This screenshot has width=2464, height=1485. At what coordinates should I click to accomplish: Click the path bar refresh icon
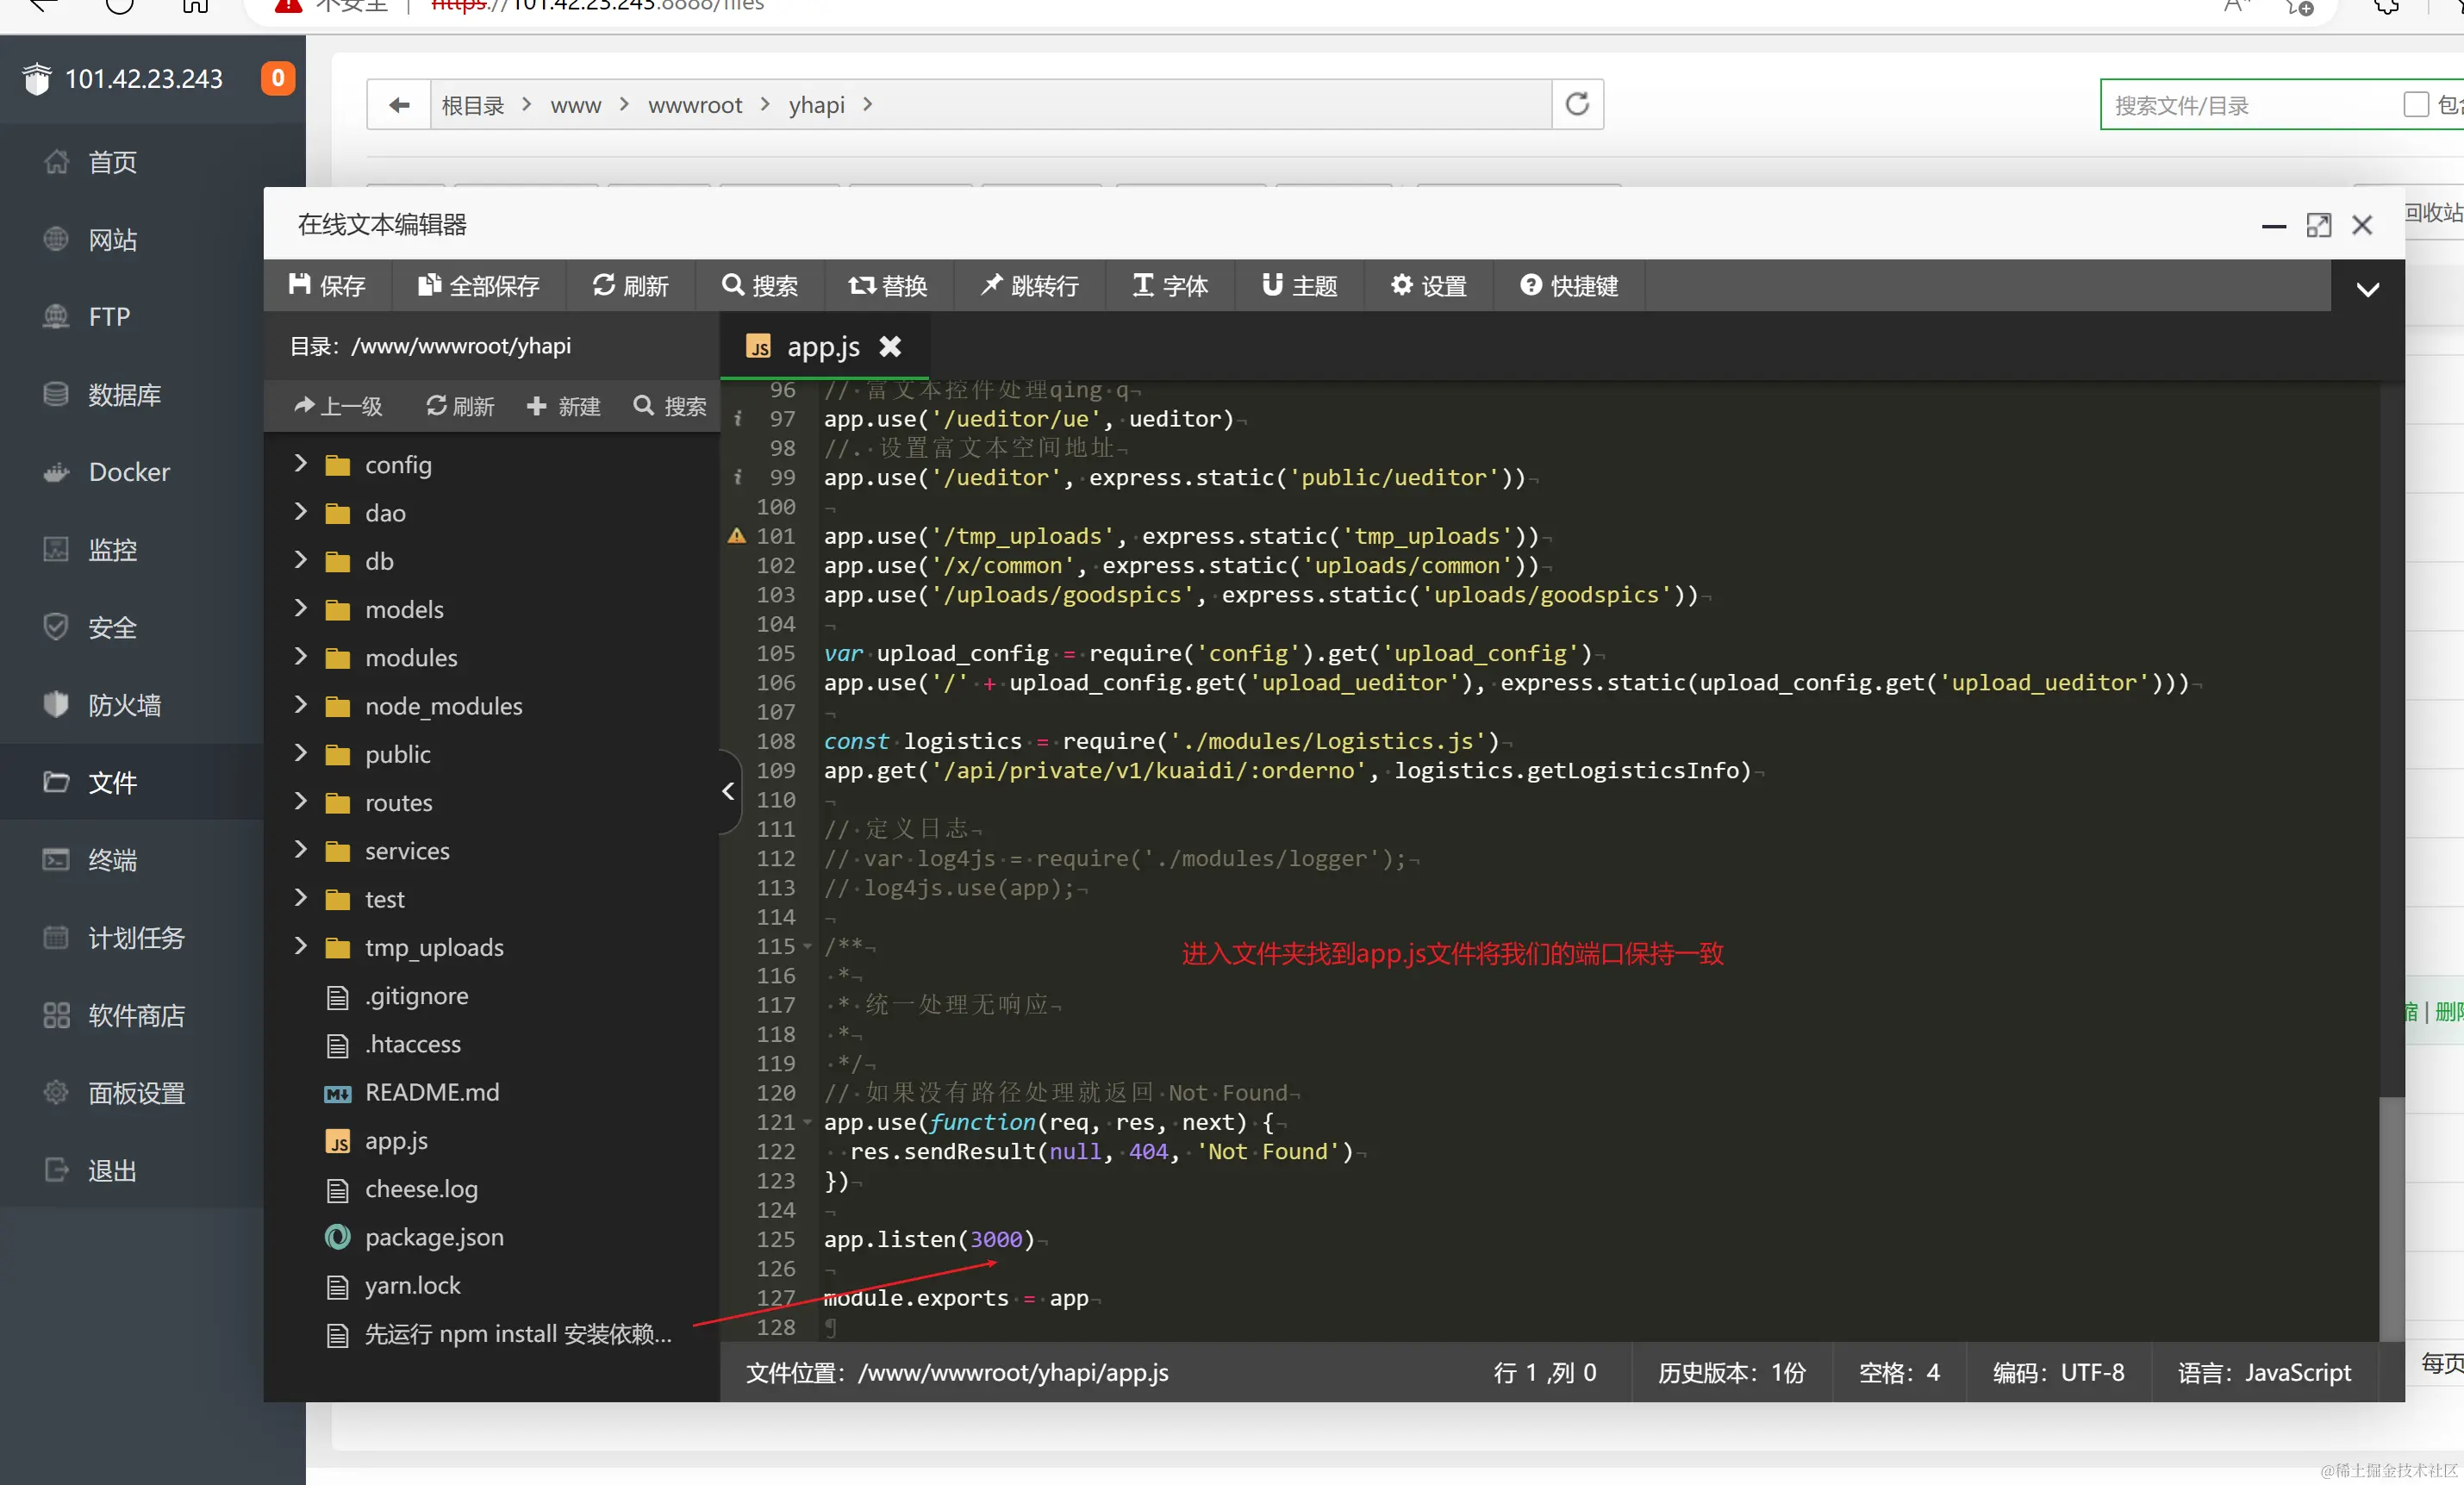click(1577, 104)
